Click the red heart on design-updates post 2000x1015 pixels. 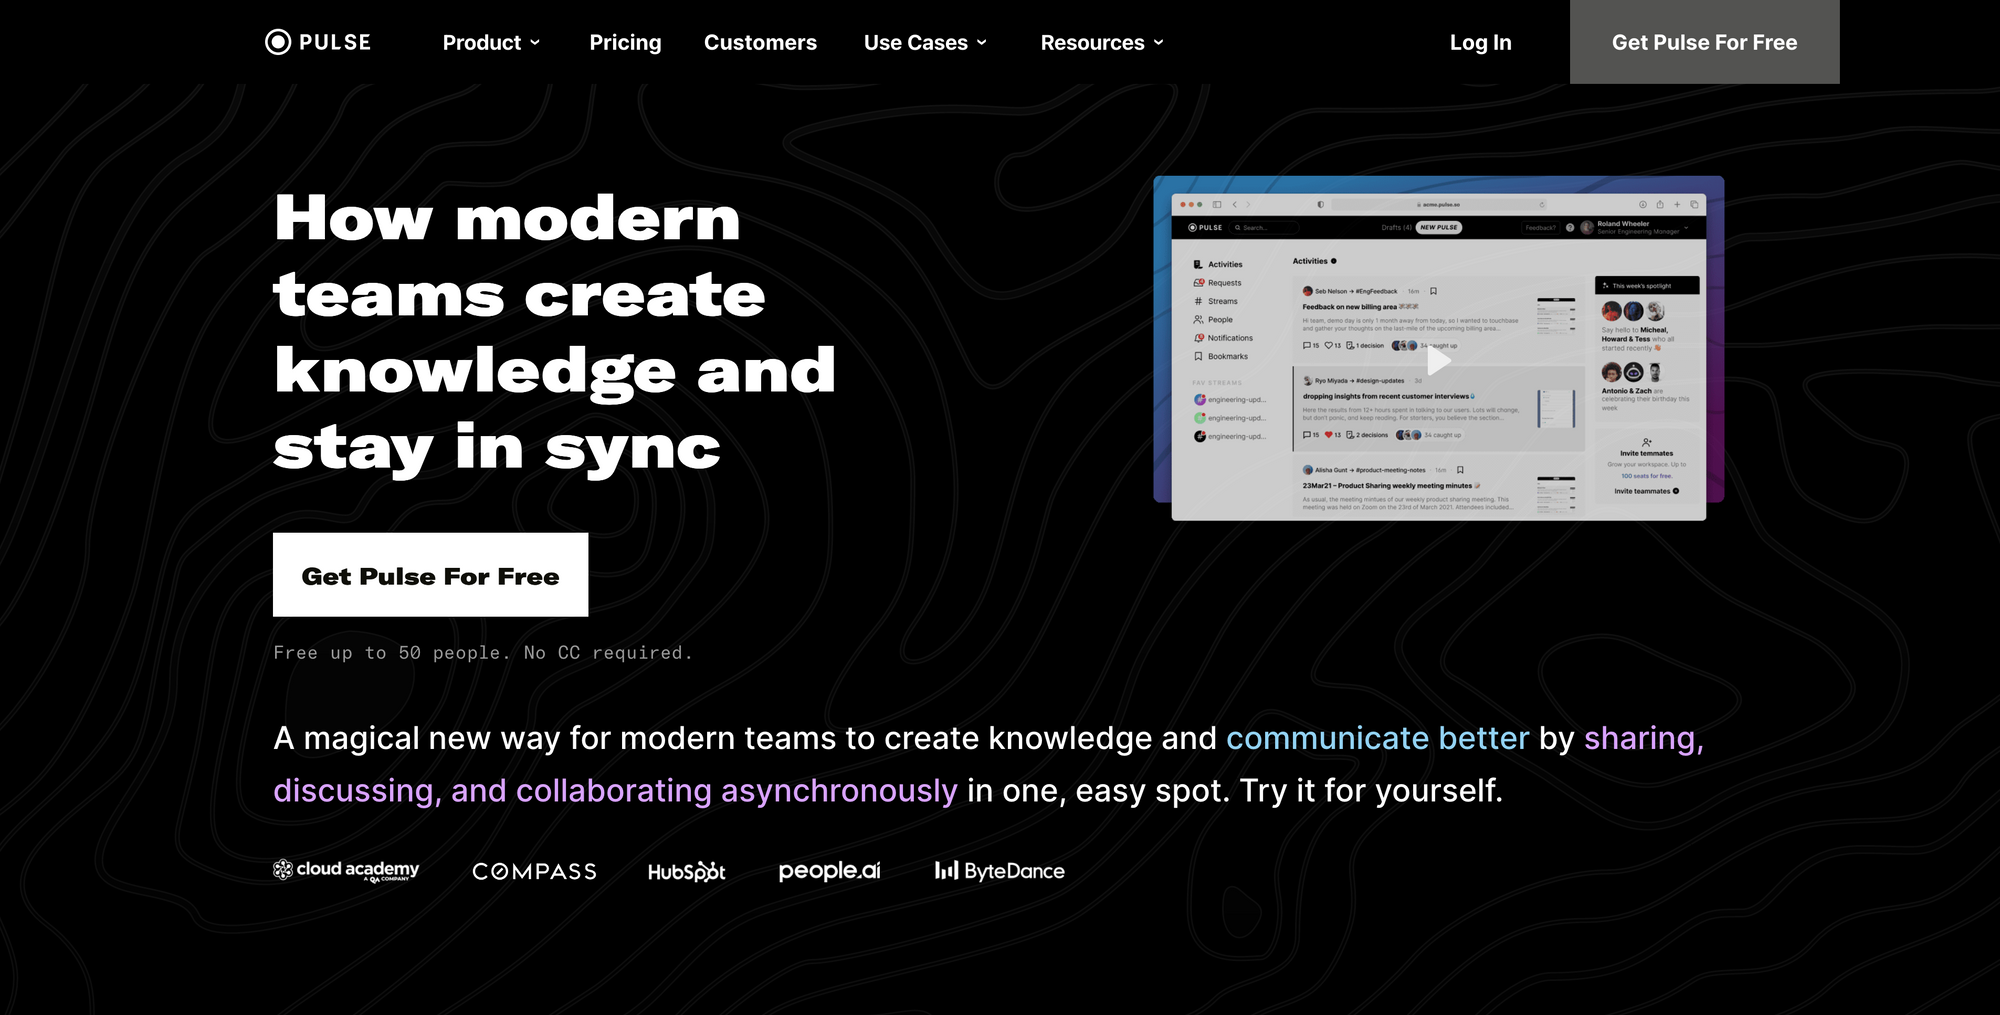click(x=1328, y=435)
